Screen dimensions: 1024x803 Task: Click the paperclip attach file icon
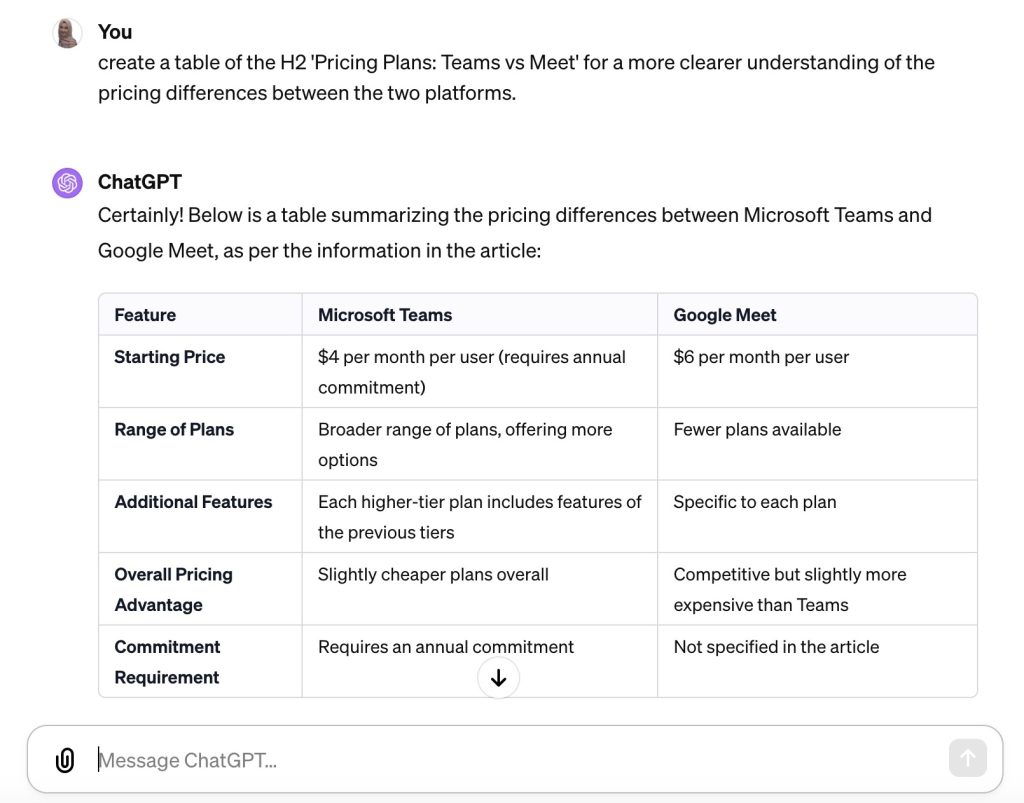[65, 760]
